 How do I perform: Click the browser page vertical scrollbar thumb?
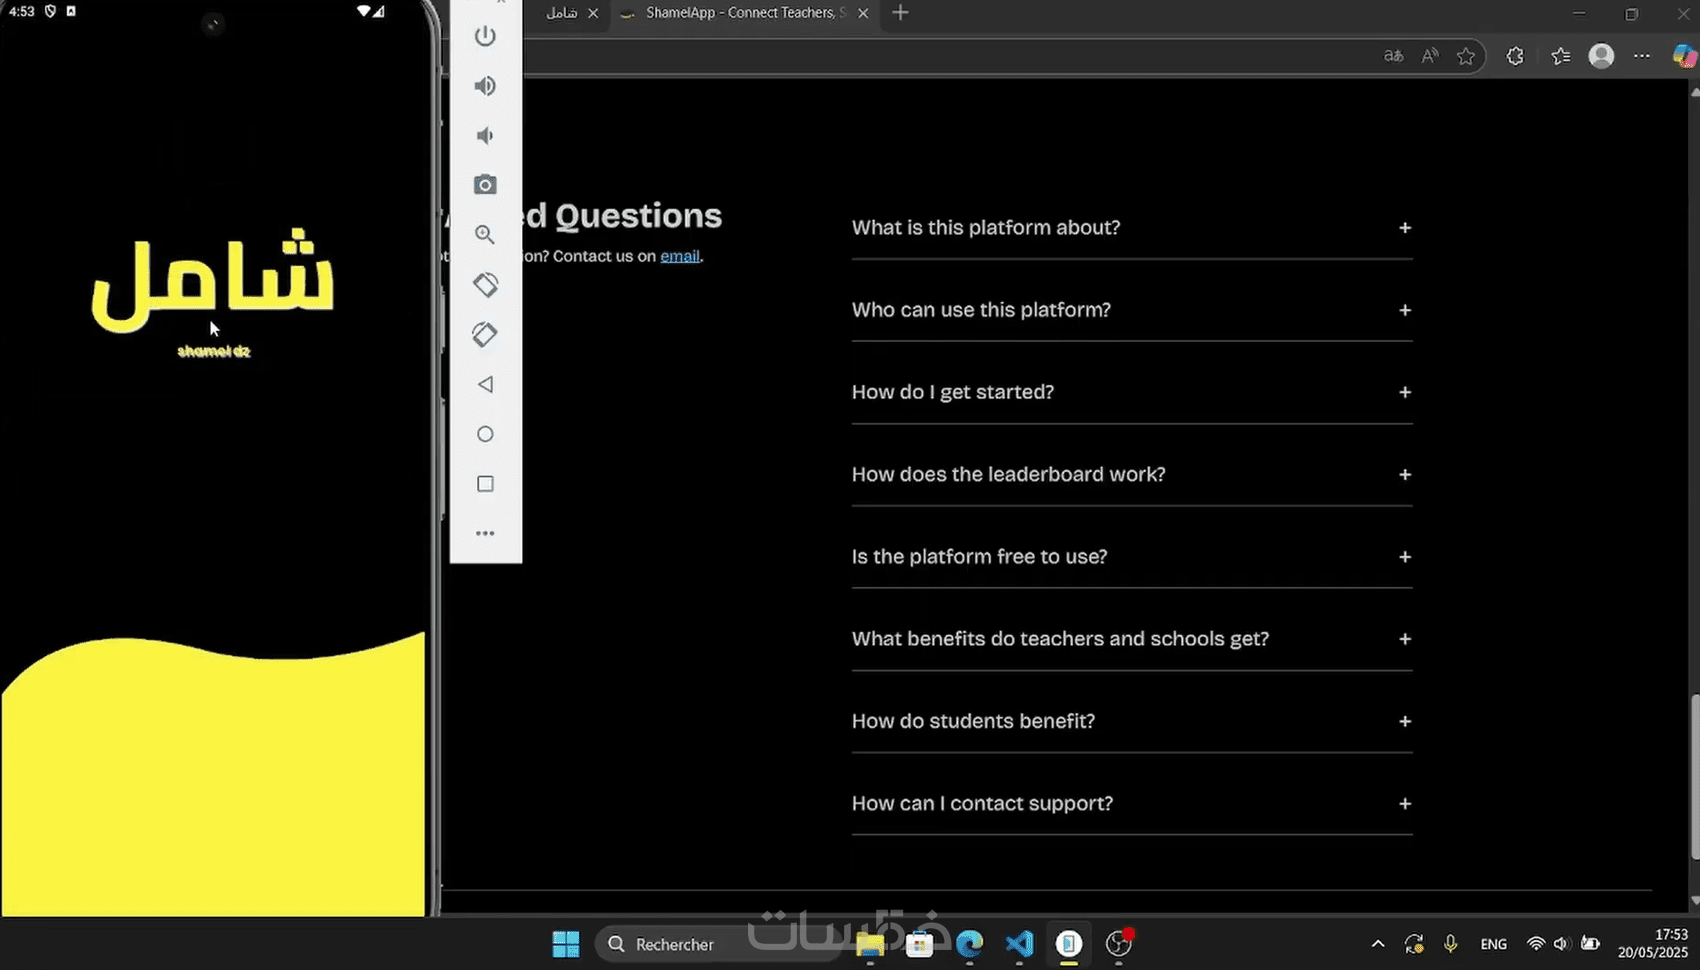point(1694,776)
